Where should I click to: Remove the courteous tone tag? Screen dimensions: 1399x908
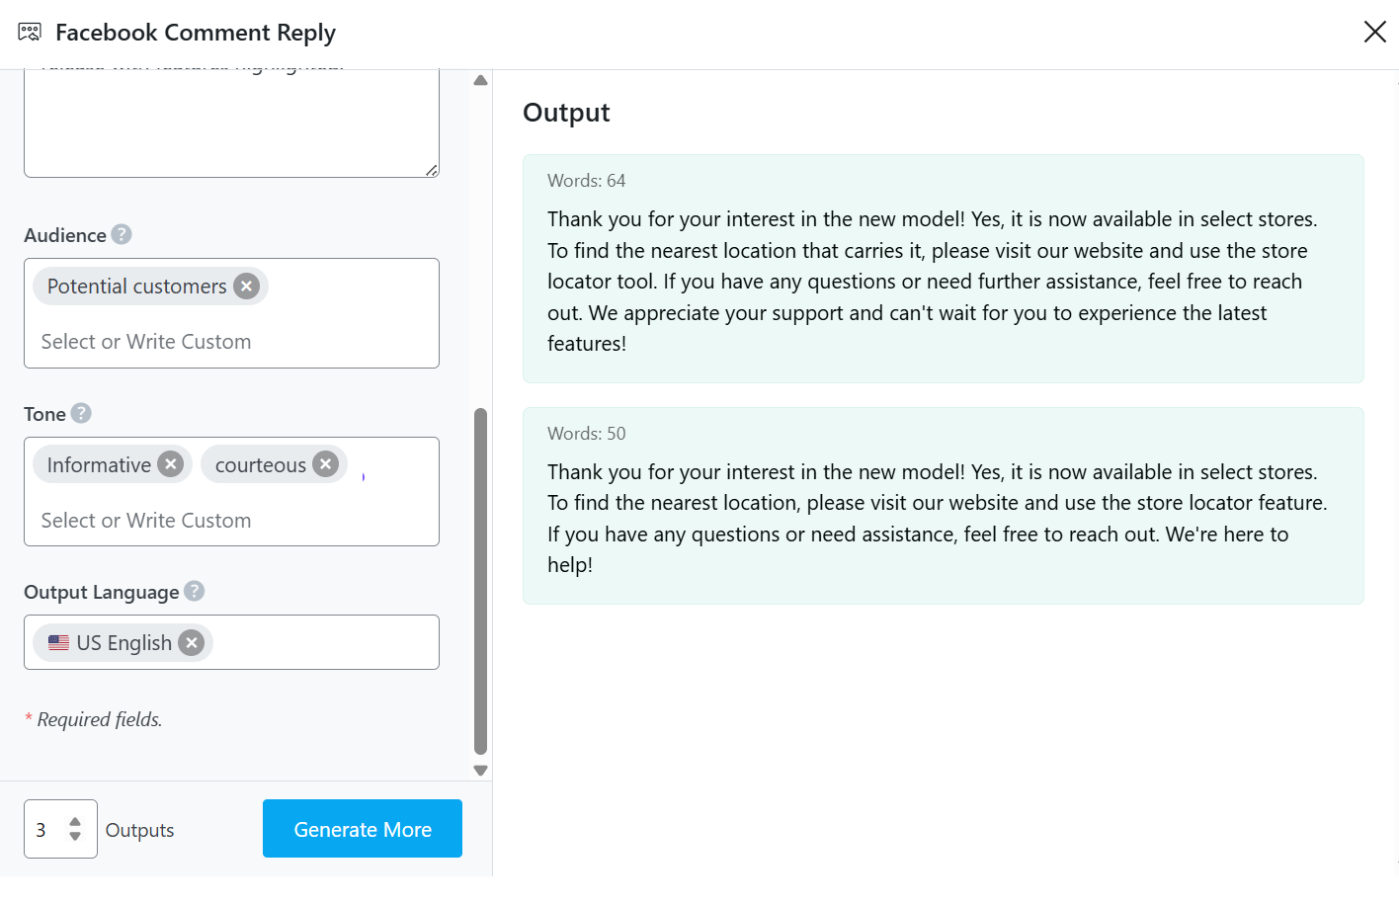325,465
